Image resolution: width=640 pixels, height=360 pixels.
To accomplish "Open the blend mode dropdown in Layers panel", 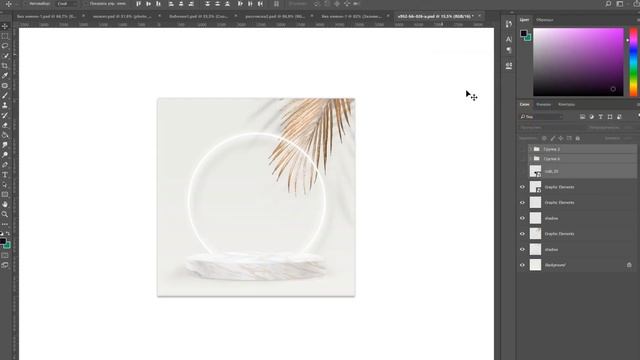I will 551,127.
